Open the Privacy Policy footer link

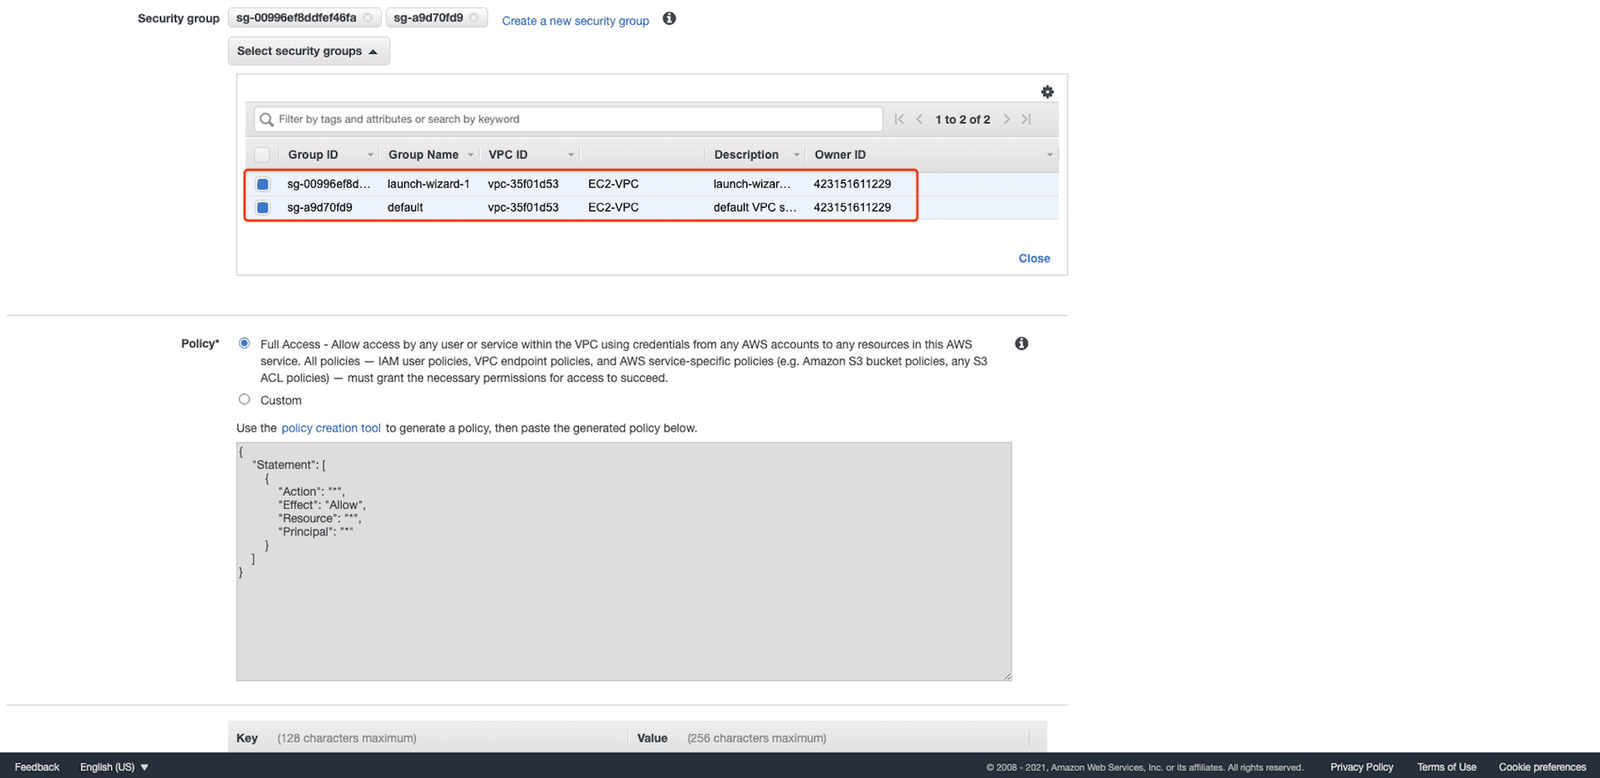tap(1361, 767)
